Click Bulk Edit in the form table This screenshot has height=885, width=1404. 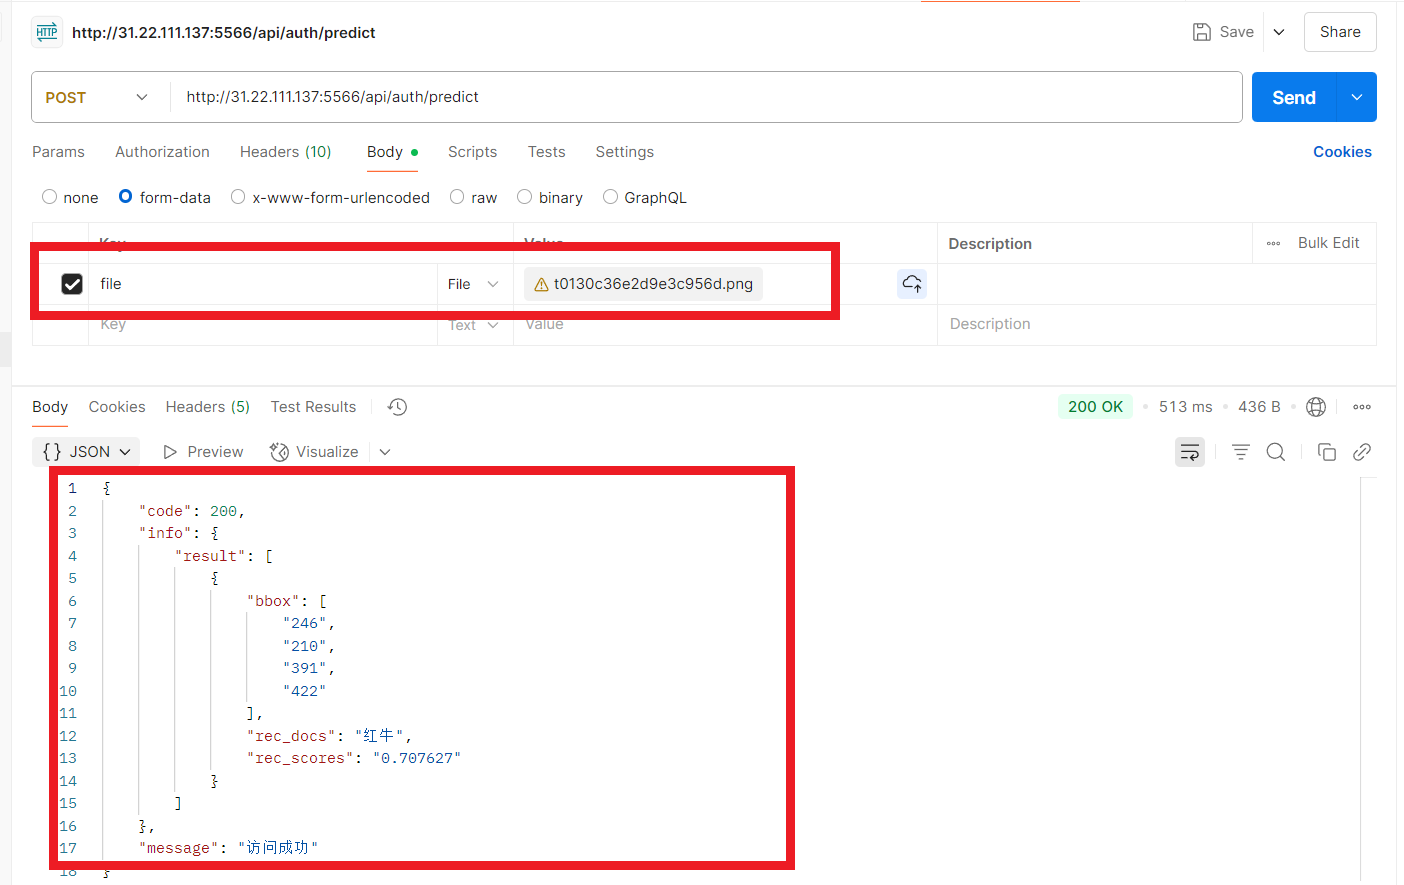(1328, 243)
